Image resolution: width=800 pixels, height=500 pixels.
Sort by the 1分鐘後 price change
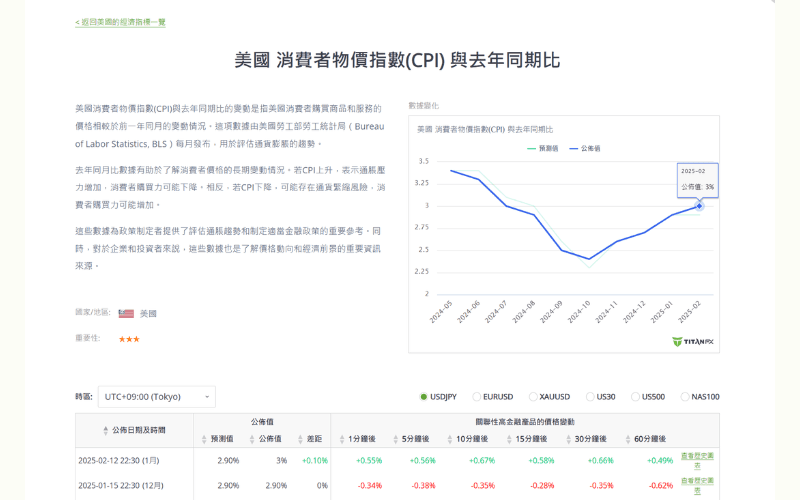pos(343,439)
